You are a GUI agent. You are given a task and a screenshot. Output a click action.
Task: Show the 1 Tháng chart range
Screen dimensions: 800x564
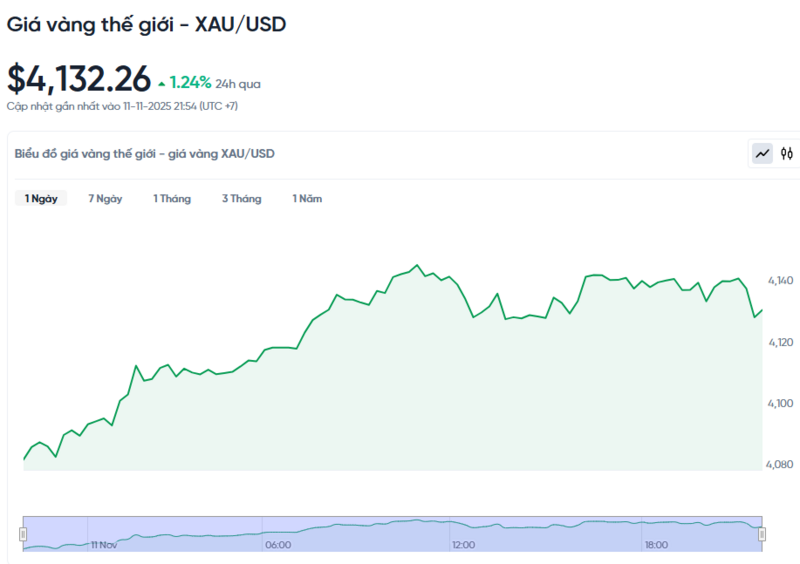point(172,199)
